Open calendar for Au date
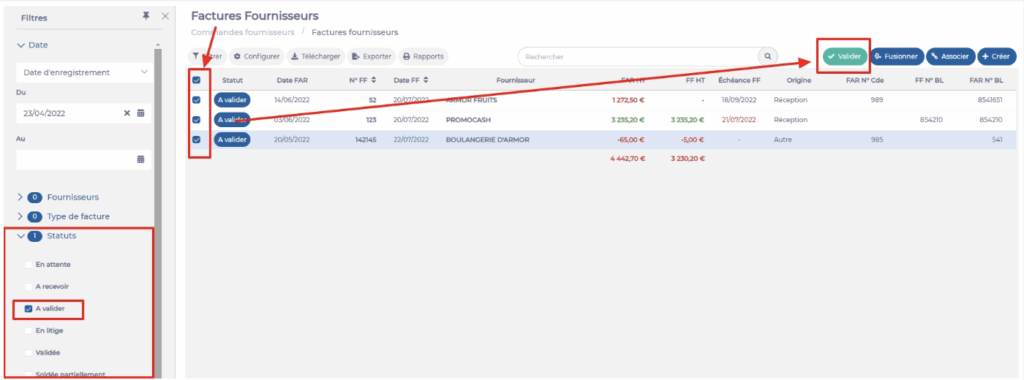1024x380 pixels. [x=140, y=159]
